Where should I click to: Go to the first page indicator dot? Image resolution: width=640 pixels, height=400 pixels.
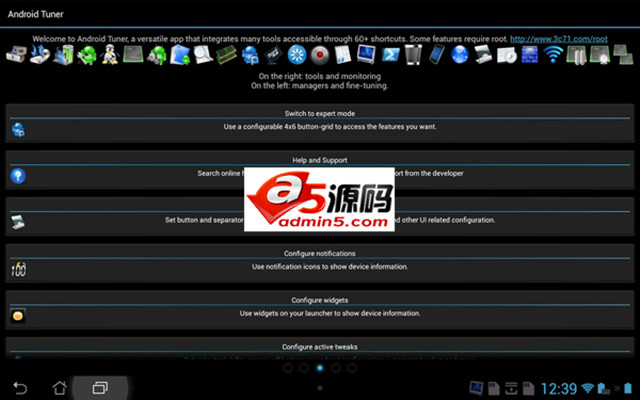pos(288,368)
